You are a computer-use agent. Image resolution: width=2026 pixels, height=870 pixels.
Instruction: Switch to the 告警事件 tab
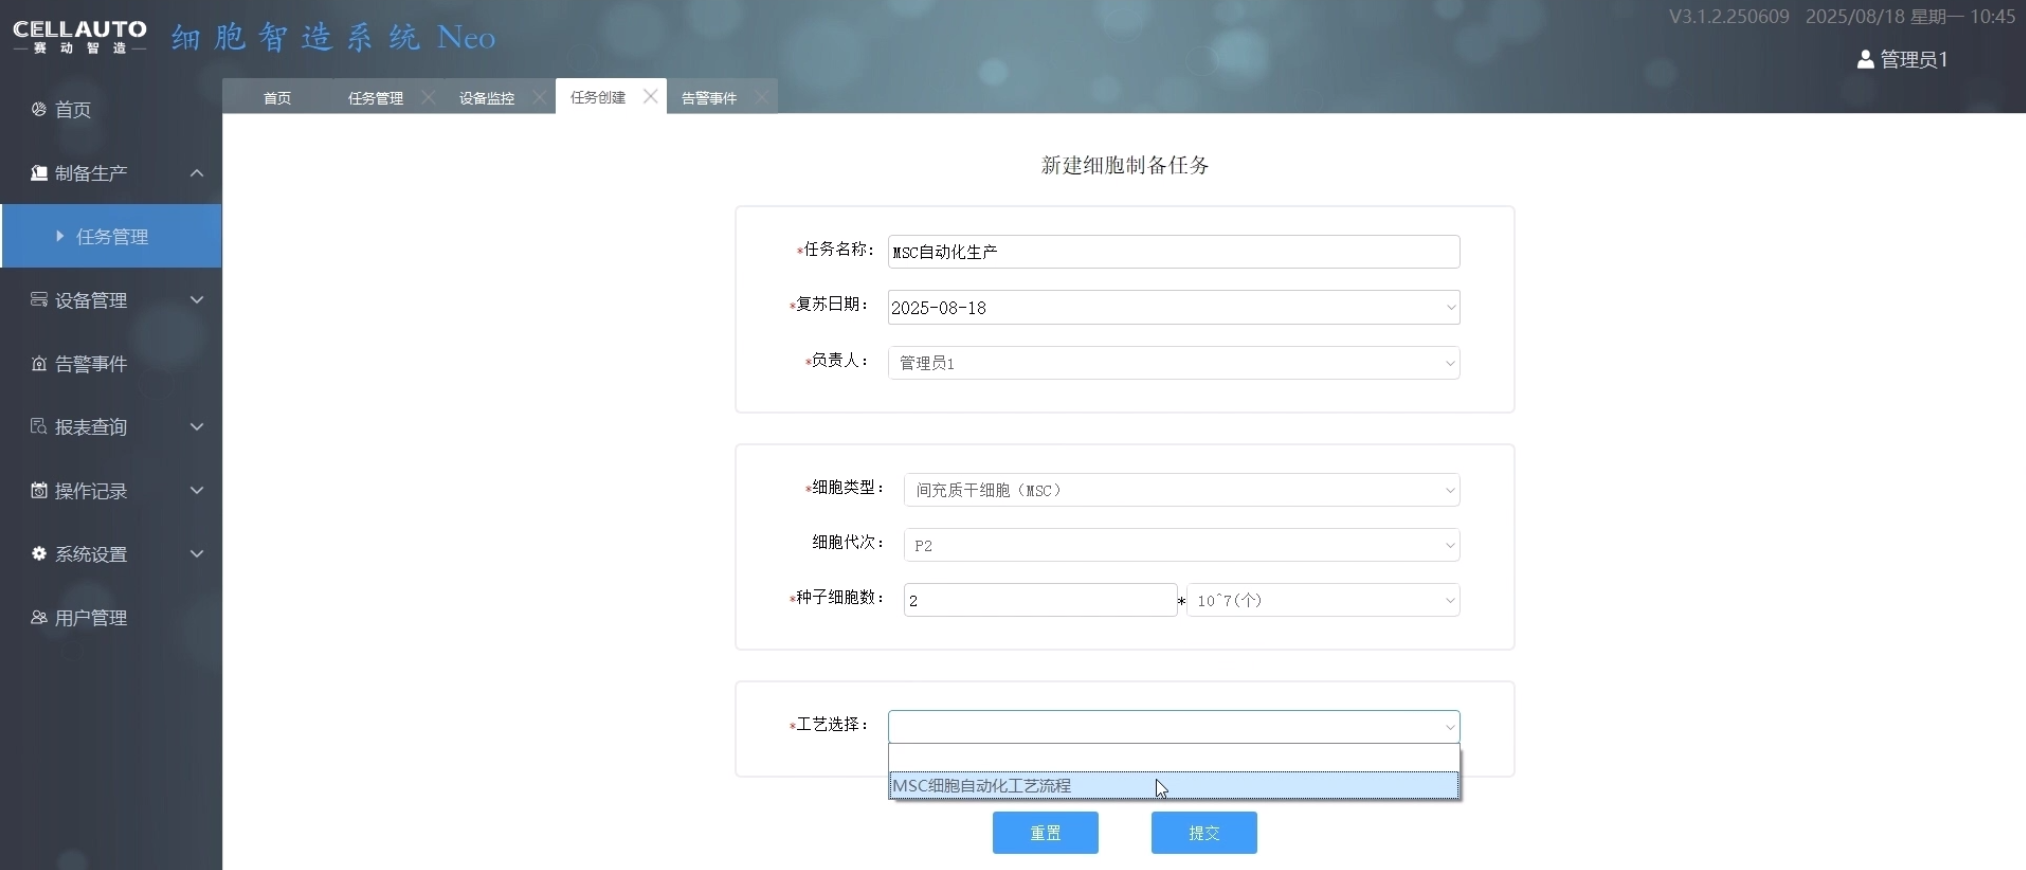[709, 98]
